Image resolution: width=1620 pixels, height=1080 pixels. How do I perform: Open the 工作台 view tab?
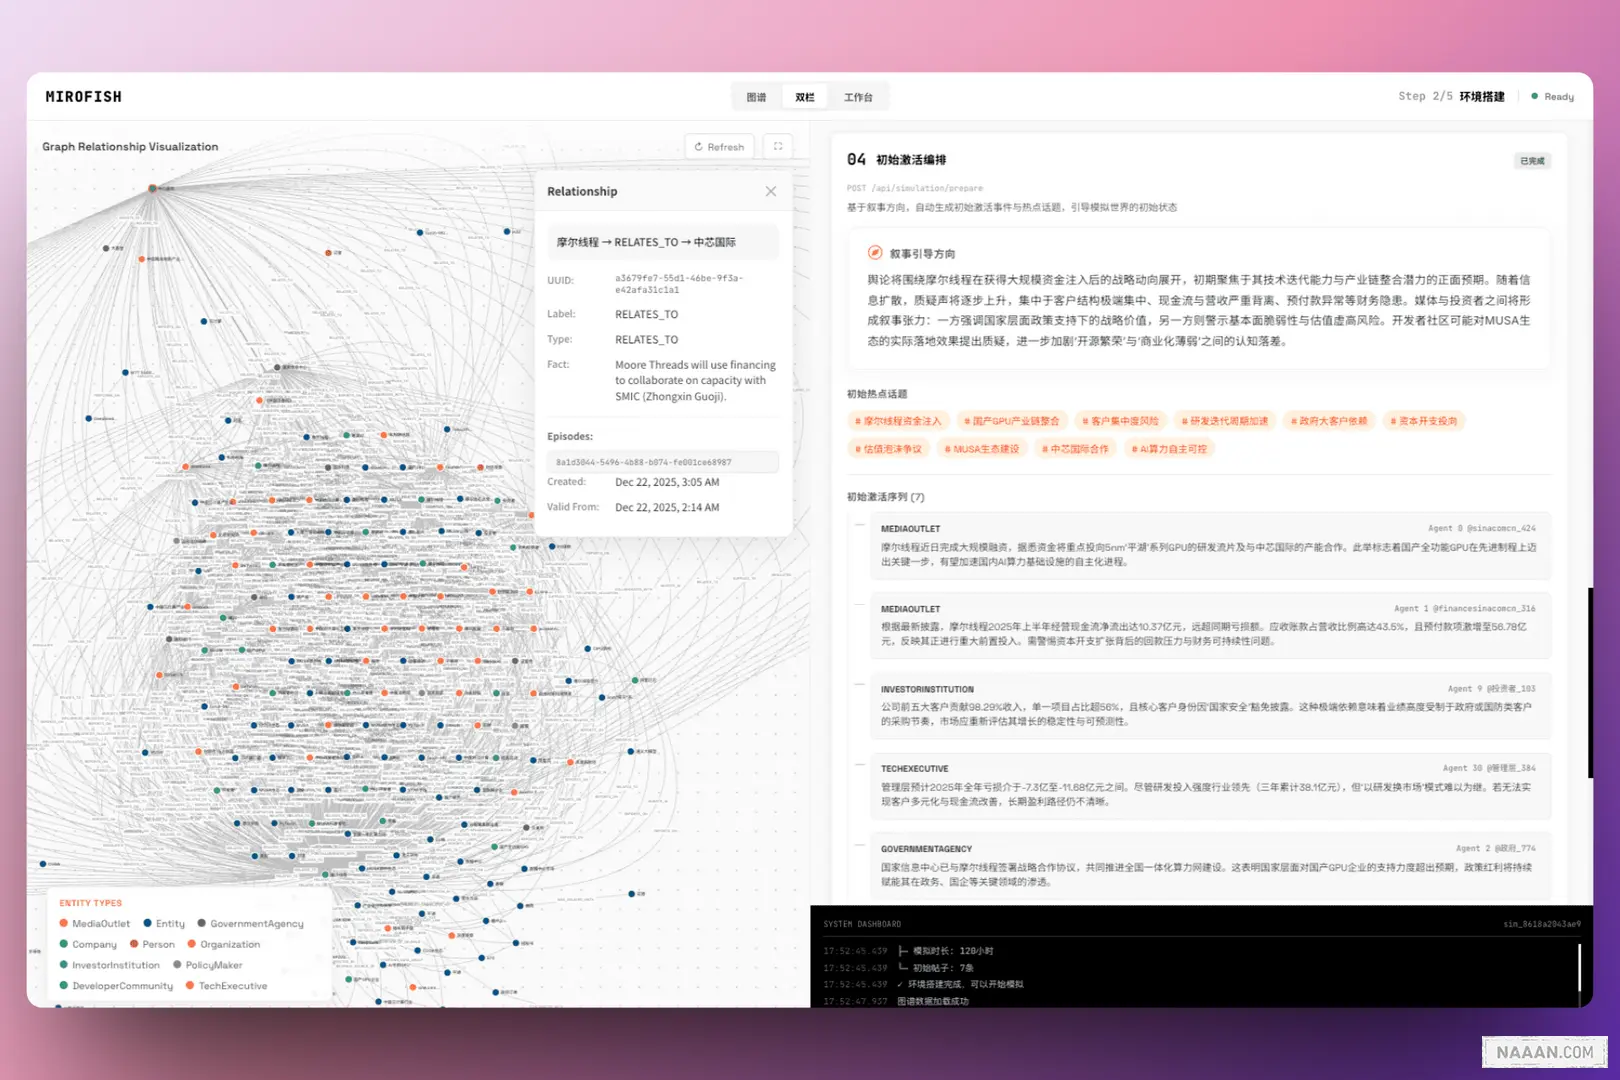click(x=858, y=97)
